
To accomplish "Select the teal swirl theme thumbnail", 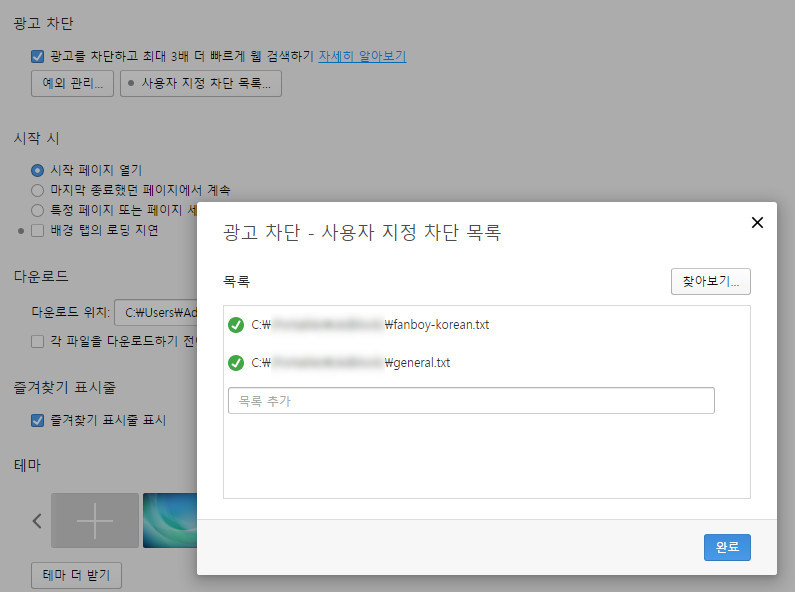I will point(170,520).
